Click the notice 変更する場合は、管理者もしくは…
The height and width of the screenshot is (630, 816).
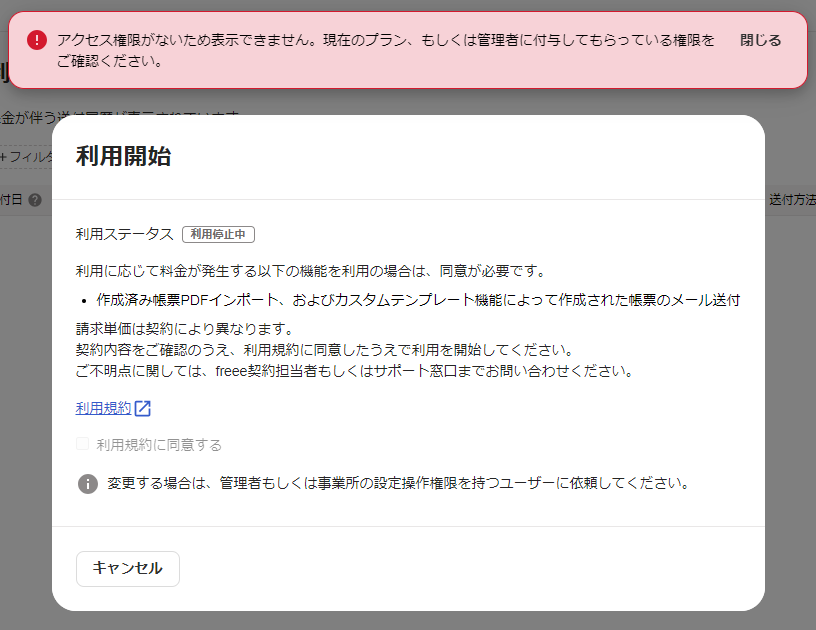click(x=399, y=483)
